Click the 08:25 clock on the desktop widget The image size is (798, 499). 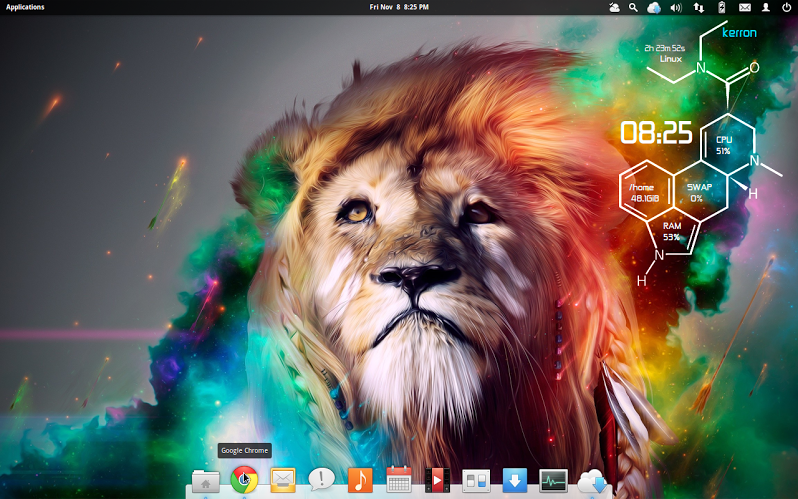click(x=656, y=132)
